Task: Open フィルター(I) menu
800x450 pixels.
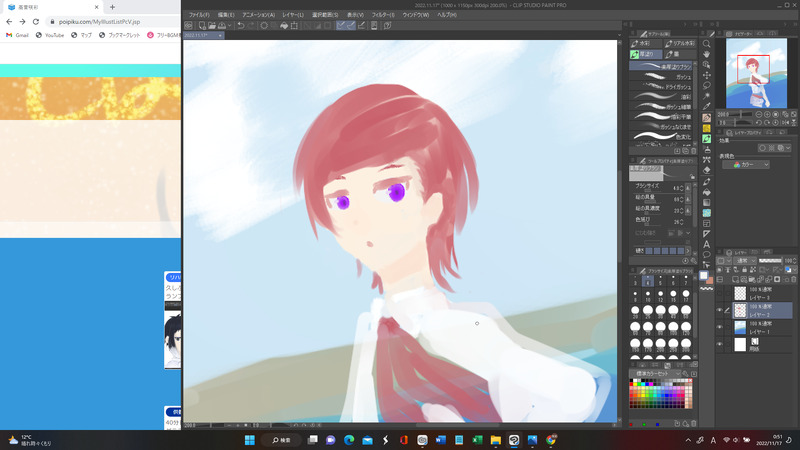Action: click(383, 15)
